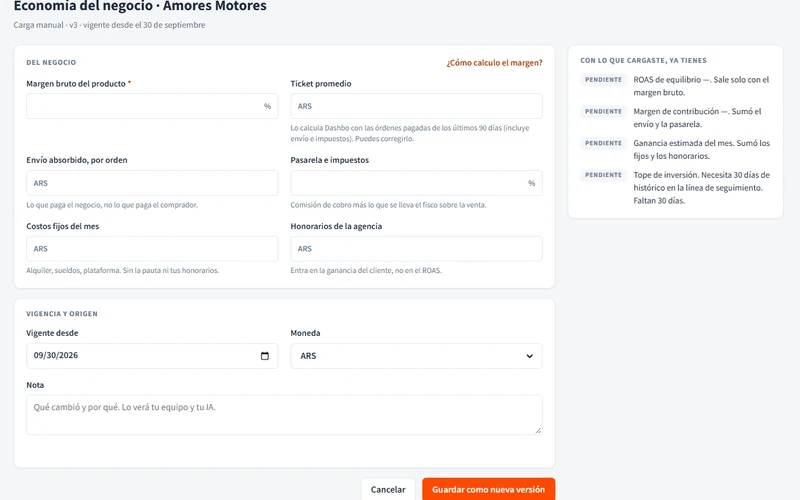800x500 pixels.
Task: Click the 'Tope de inversión' description text
Action: click(x=702, y=188)
